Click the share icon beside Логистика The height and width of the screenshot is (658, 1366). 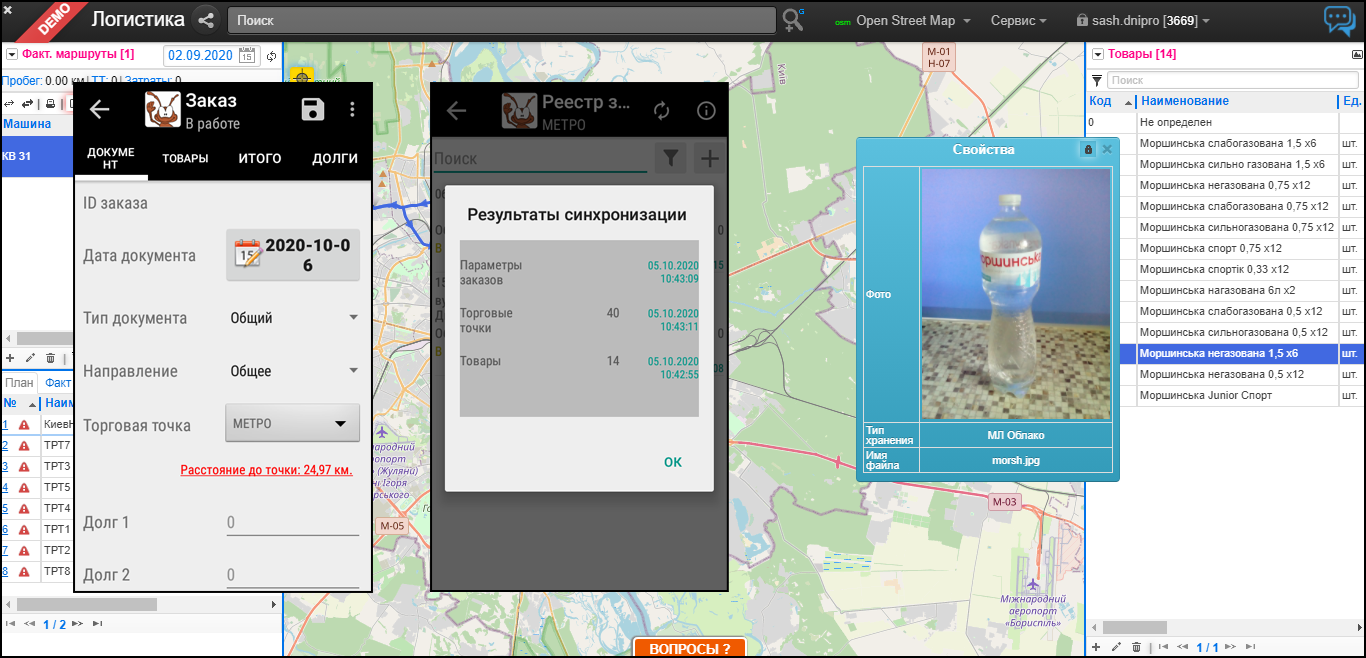pos(207,20)
